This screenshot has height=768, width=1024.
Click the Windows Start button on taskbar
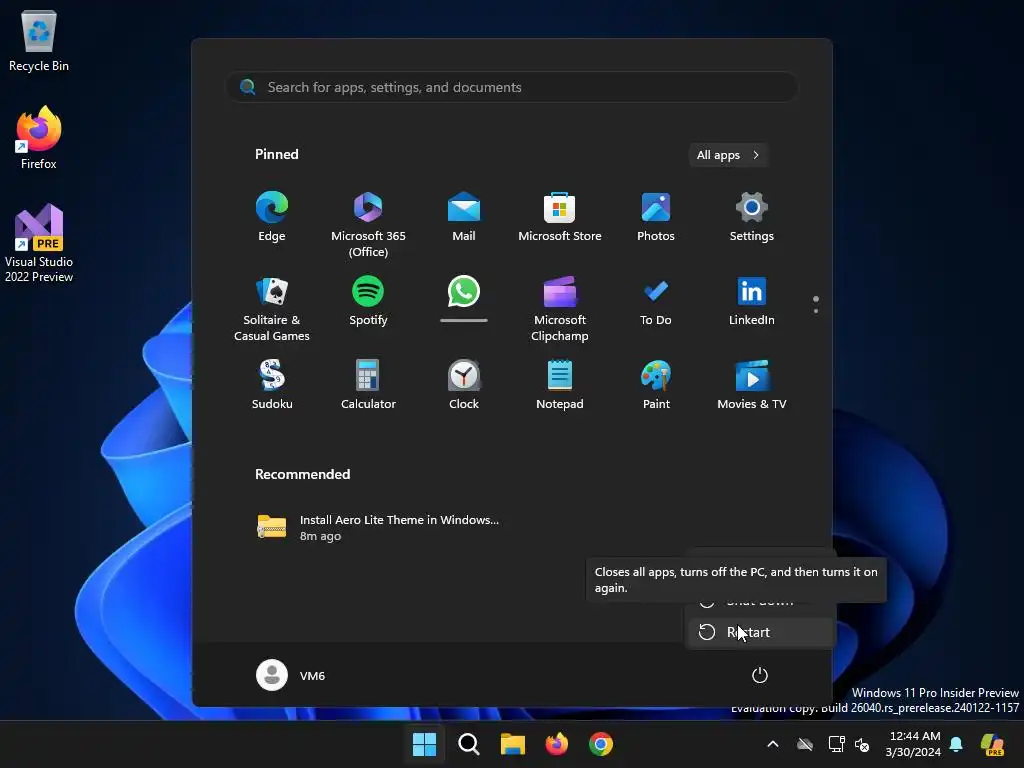point(424,744)
